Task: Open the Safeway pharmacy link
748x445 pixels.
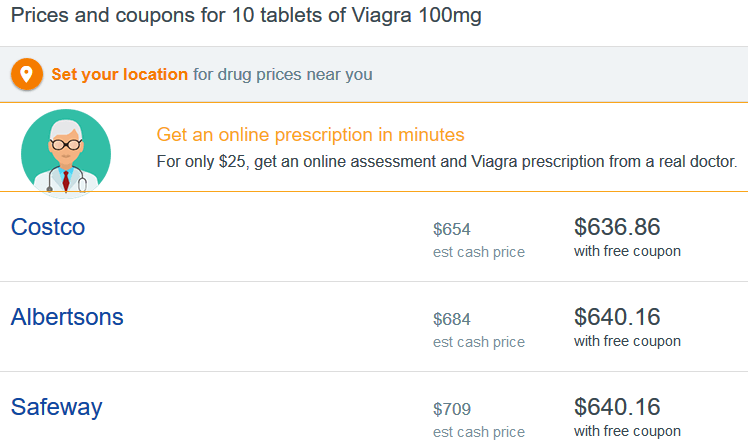Action: coord(57,408)
